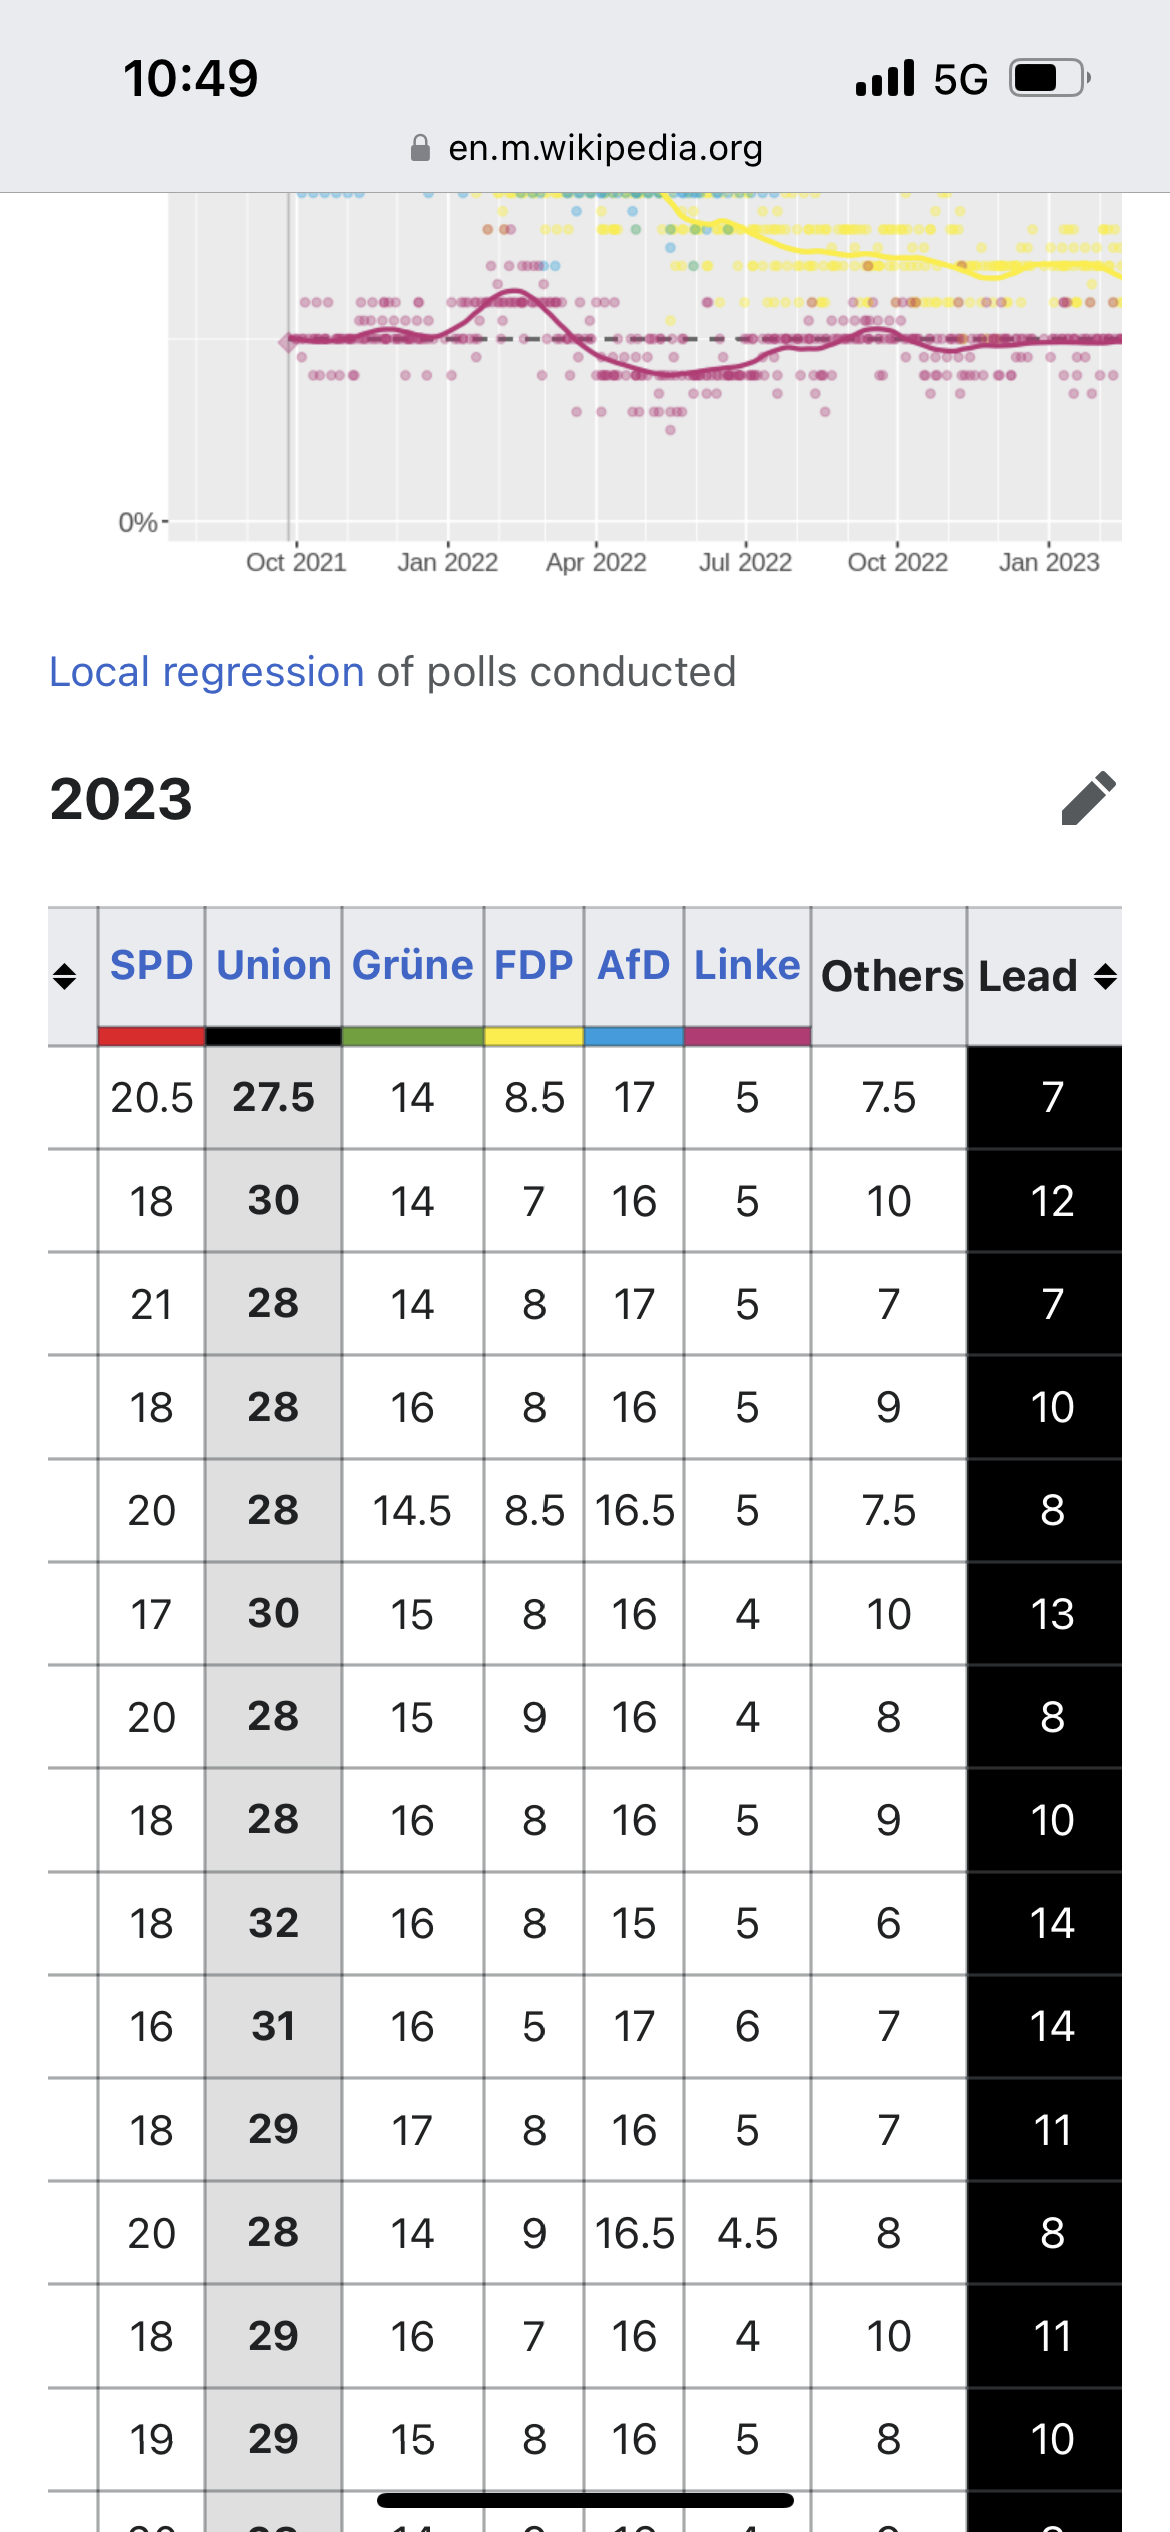Tap the lock icon in address bar
1170x2532 pixels.
point(421,149)
